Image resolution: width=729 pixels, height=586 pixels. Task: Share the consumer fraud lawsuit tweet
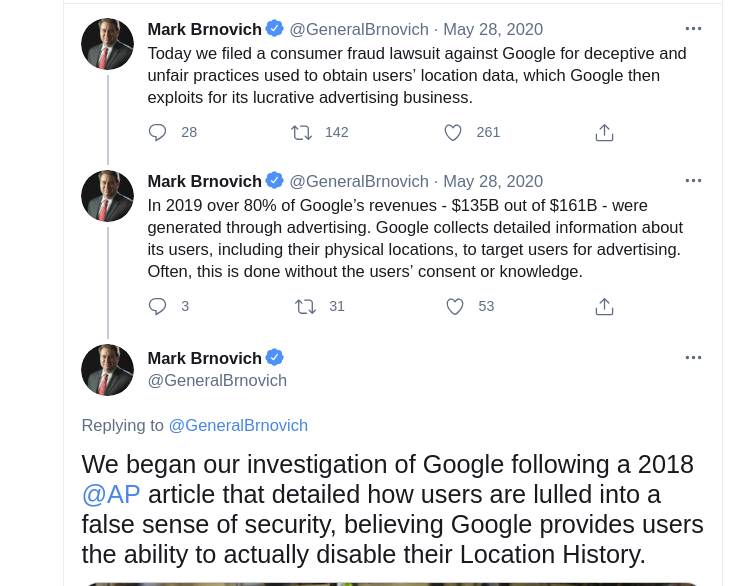point(604,133)
